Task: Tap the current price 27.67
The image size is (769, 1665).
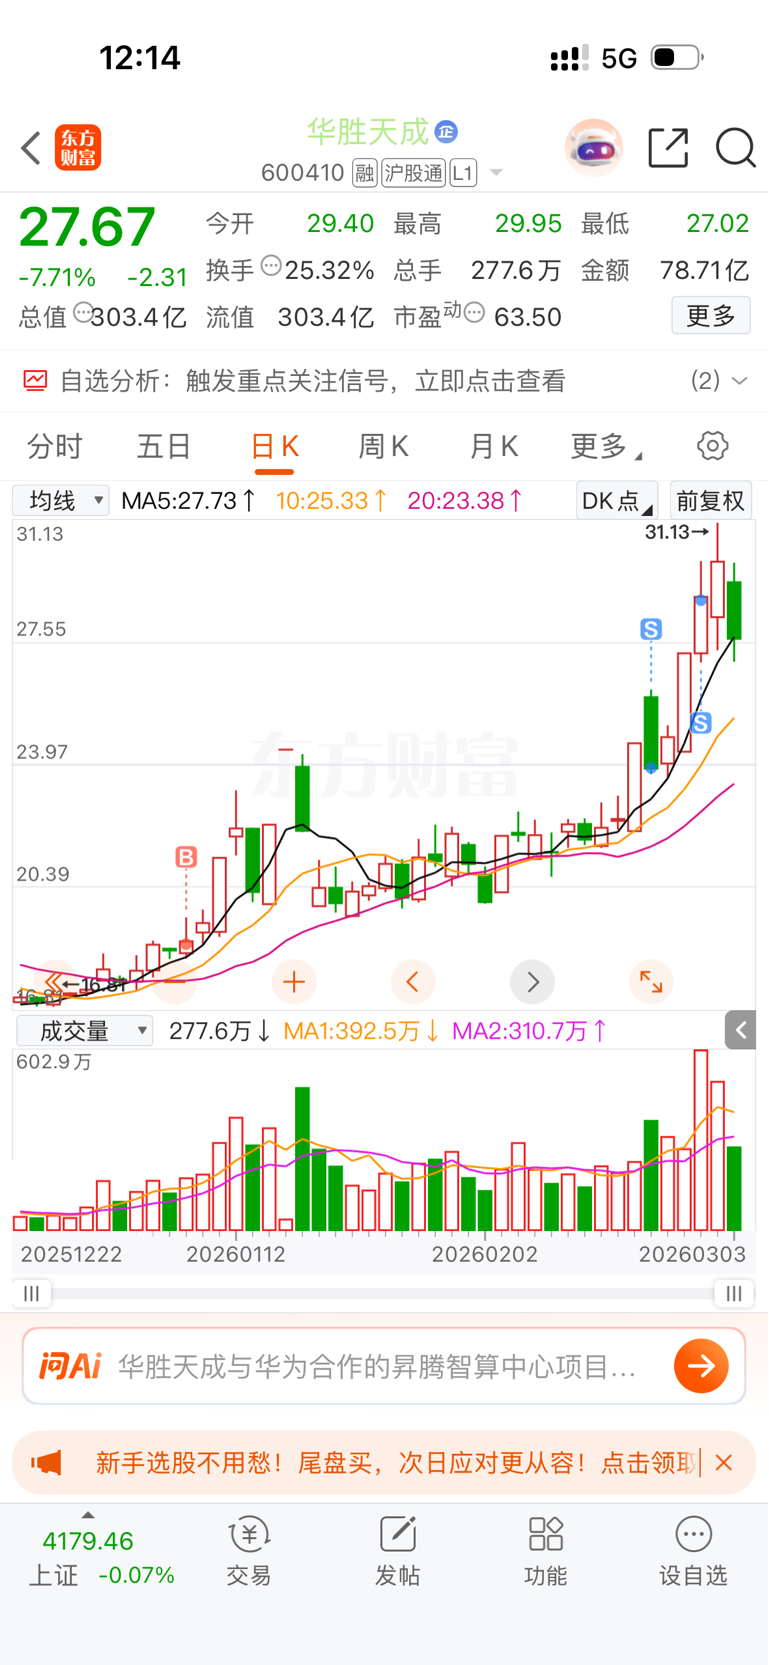Action: (87, 227)
